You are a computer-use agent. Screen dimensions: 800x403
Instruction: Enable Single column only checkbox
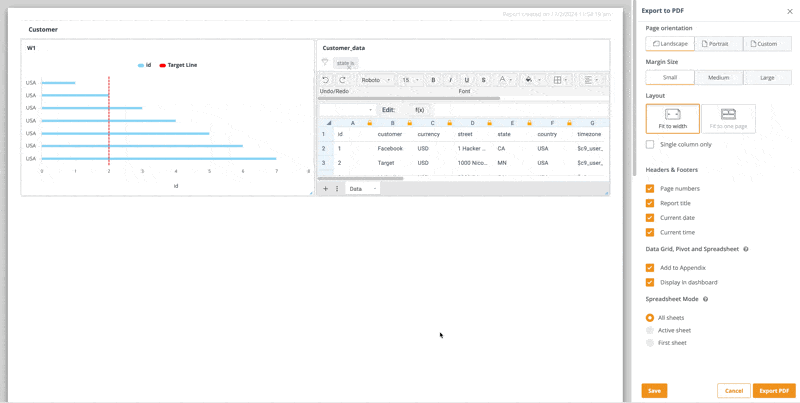coord(650,144)
